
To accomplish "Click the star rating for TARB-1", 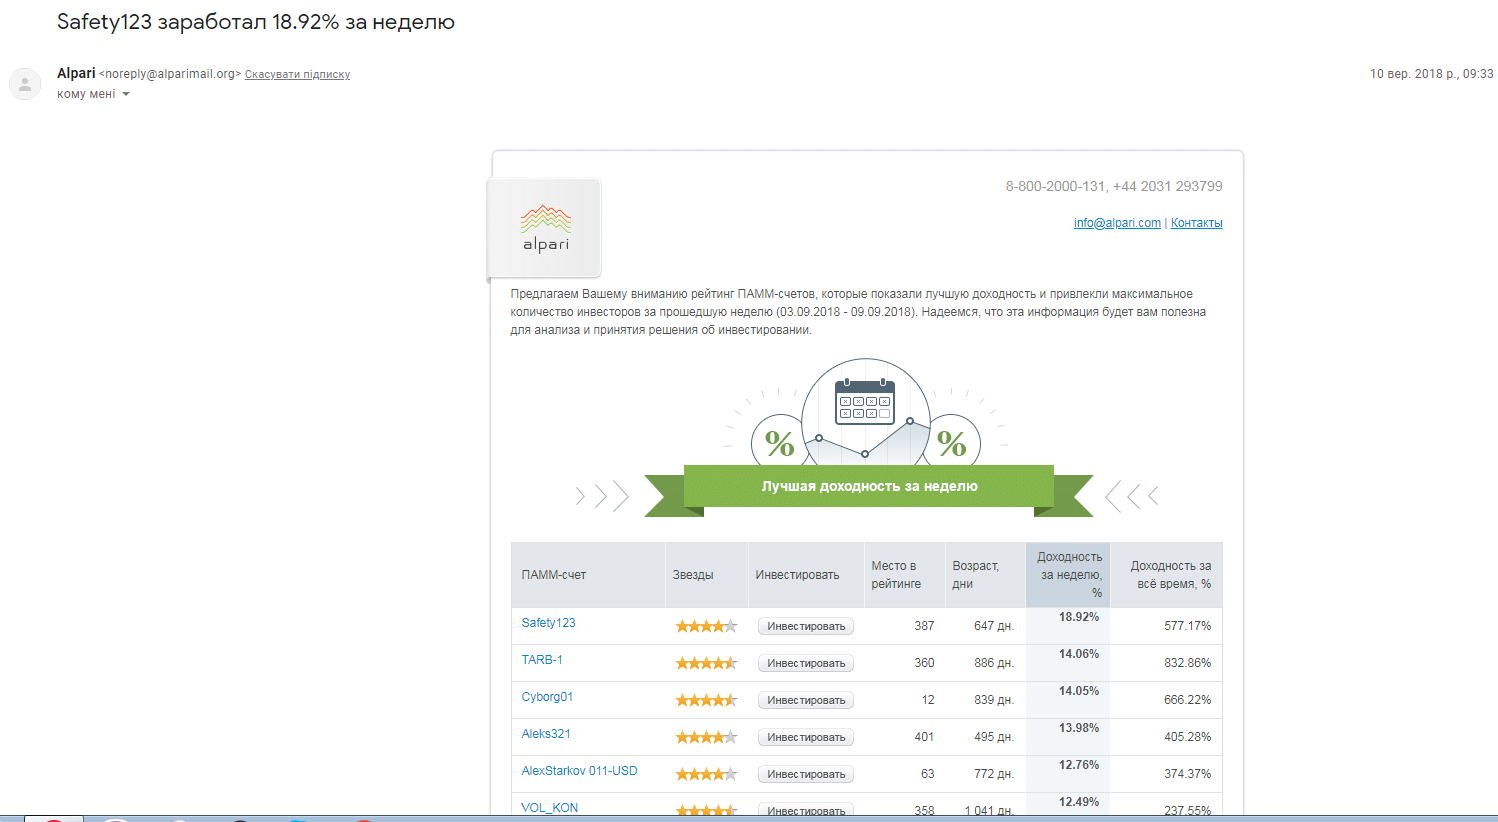I will point(706,663).
